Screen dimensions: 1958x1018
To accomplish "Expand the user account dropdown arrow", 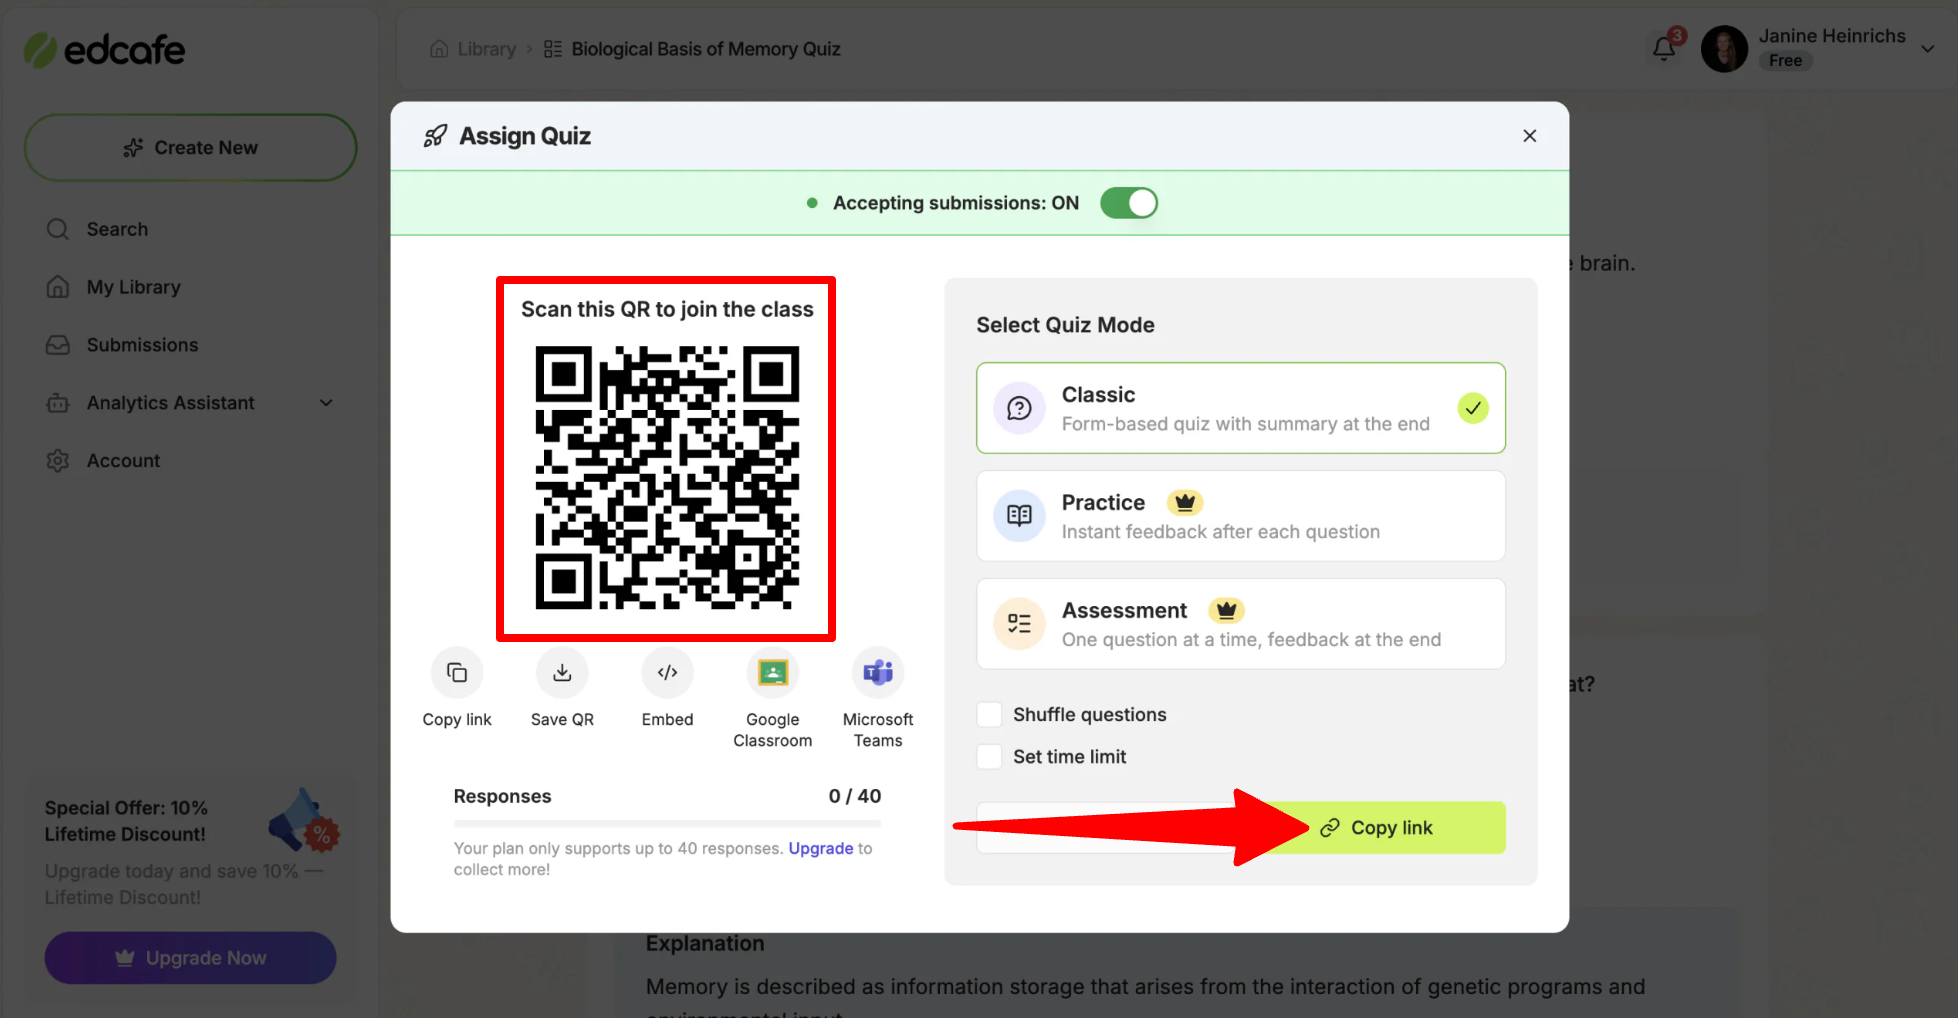I will tap(1928, 49).
